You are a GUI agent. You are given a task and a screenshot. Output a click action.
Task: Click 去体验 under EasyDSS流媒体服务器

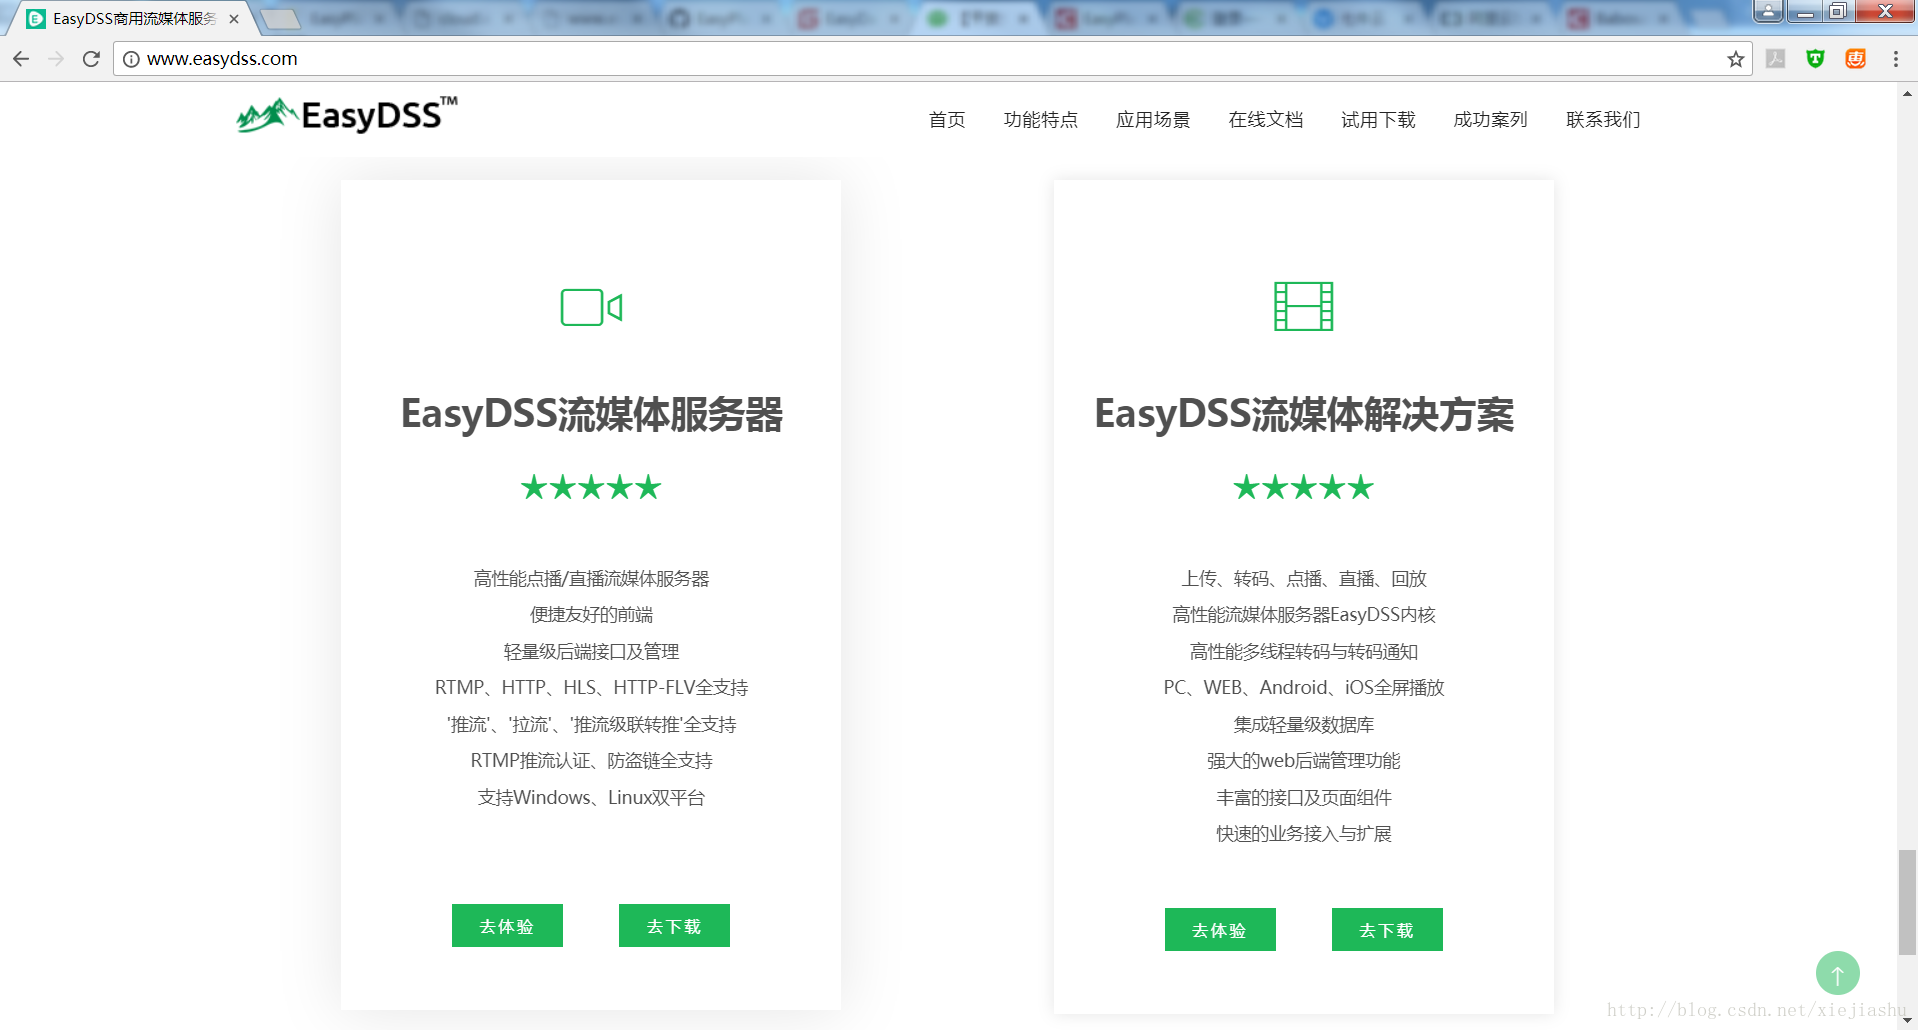tap(507, 925)
